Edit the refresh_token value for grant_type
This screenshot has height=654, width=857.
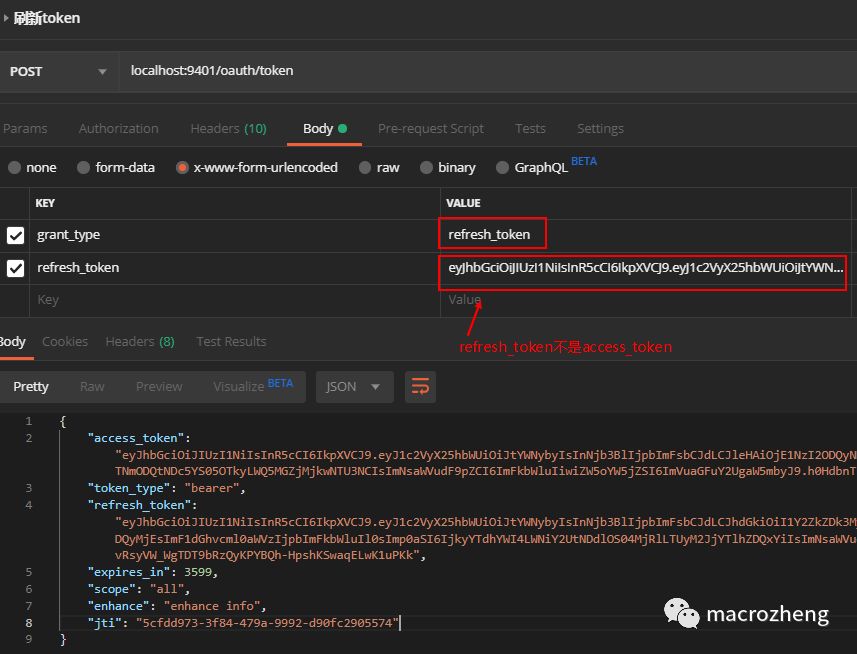point(645,235)
